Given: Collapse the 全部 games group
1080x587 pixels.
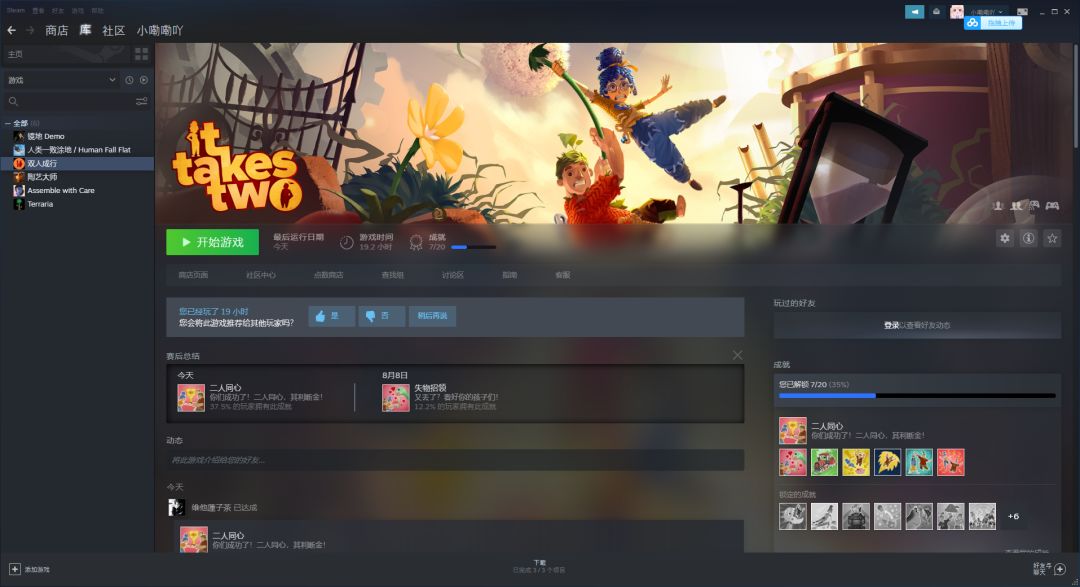Looking at the screenshot, I should click(8, 123).
